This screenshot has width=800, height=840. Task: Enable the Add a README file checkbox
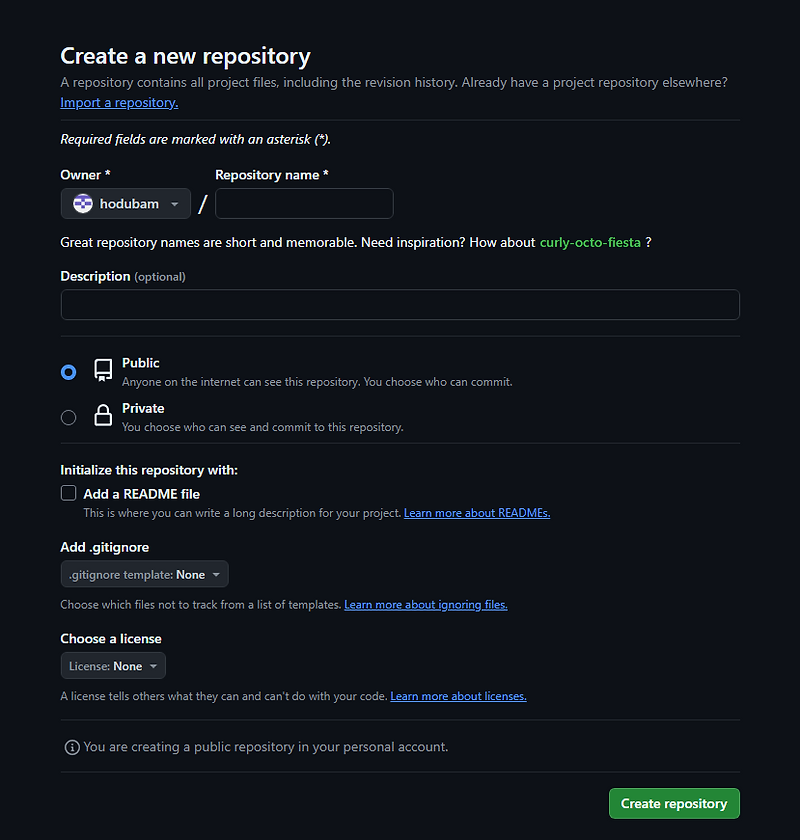pos(68,492)
